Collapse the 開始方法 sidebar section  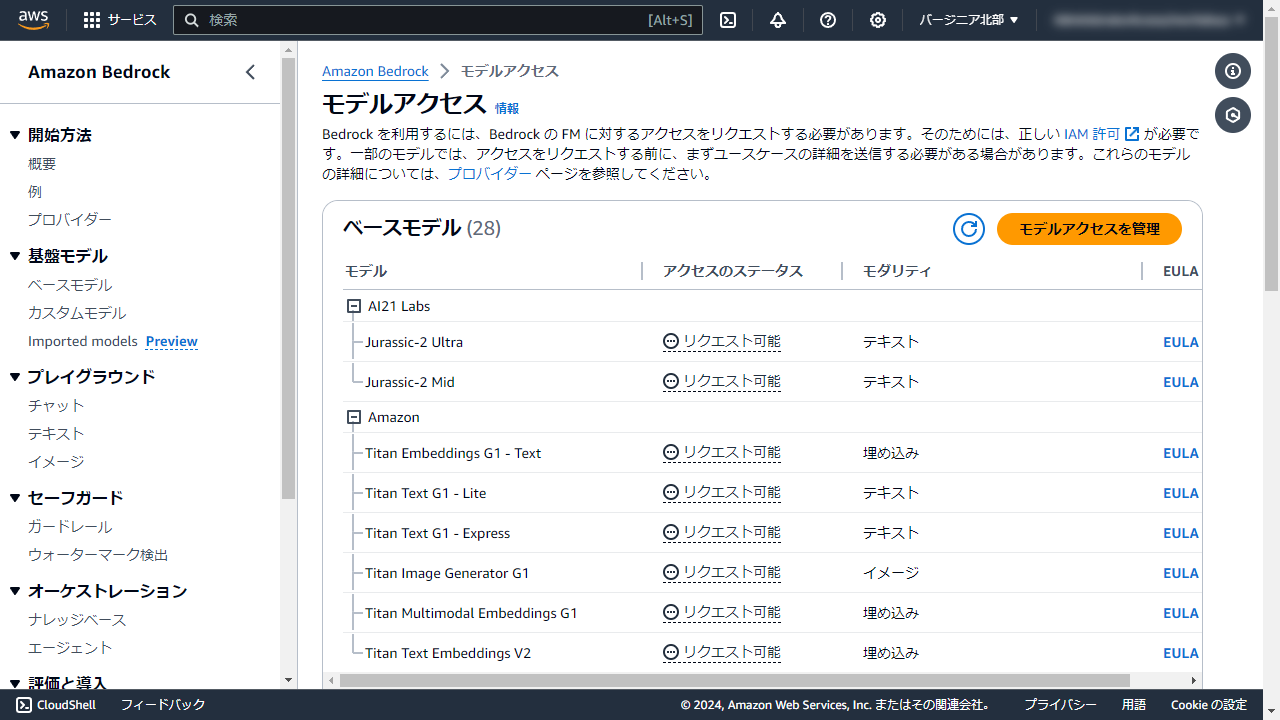pos(15,135)
